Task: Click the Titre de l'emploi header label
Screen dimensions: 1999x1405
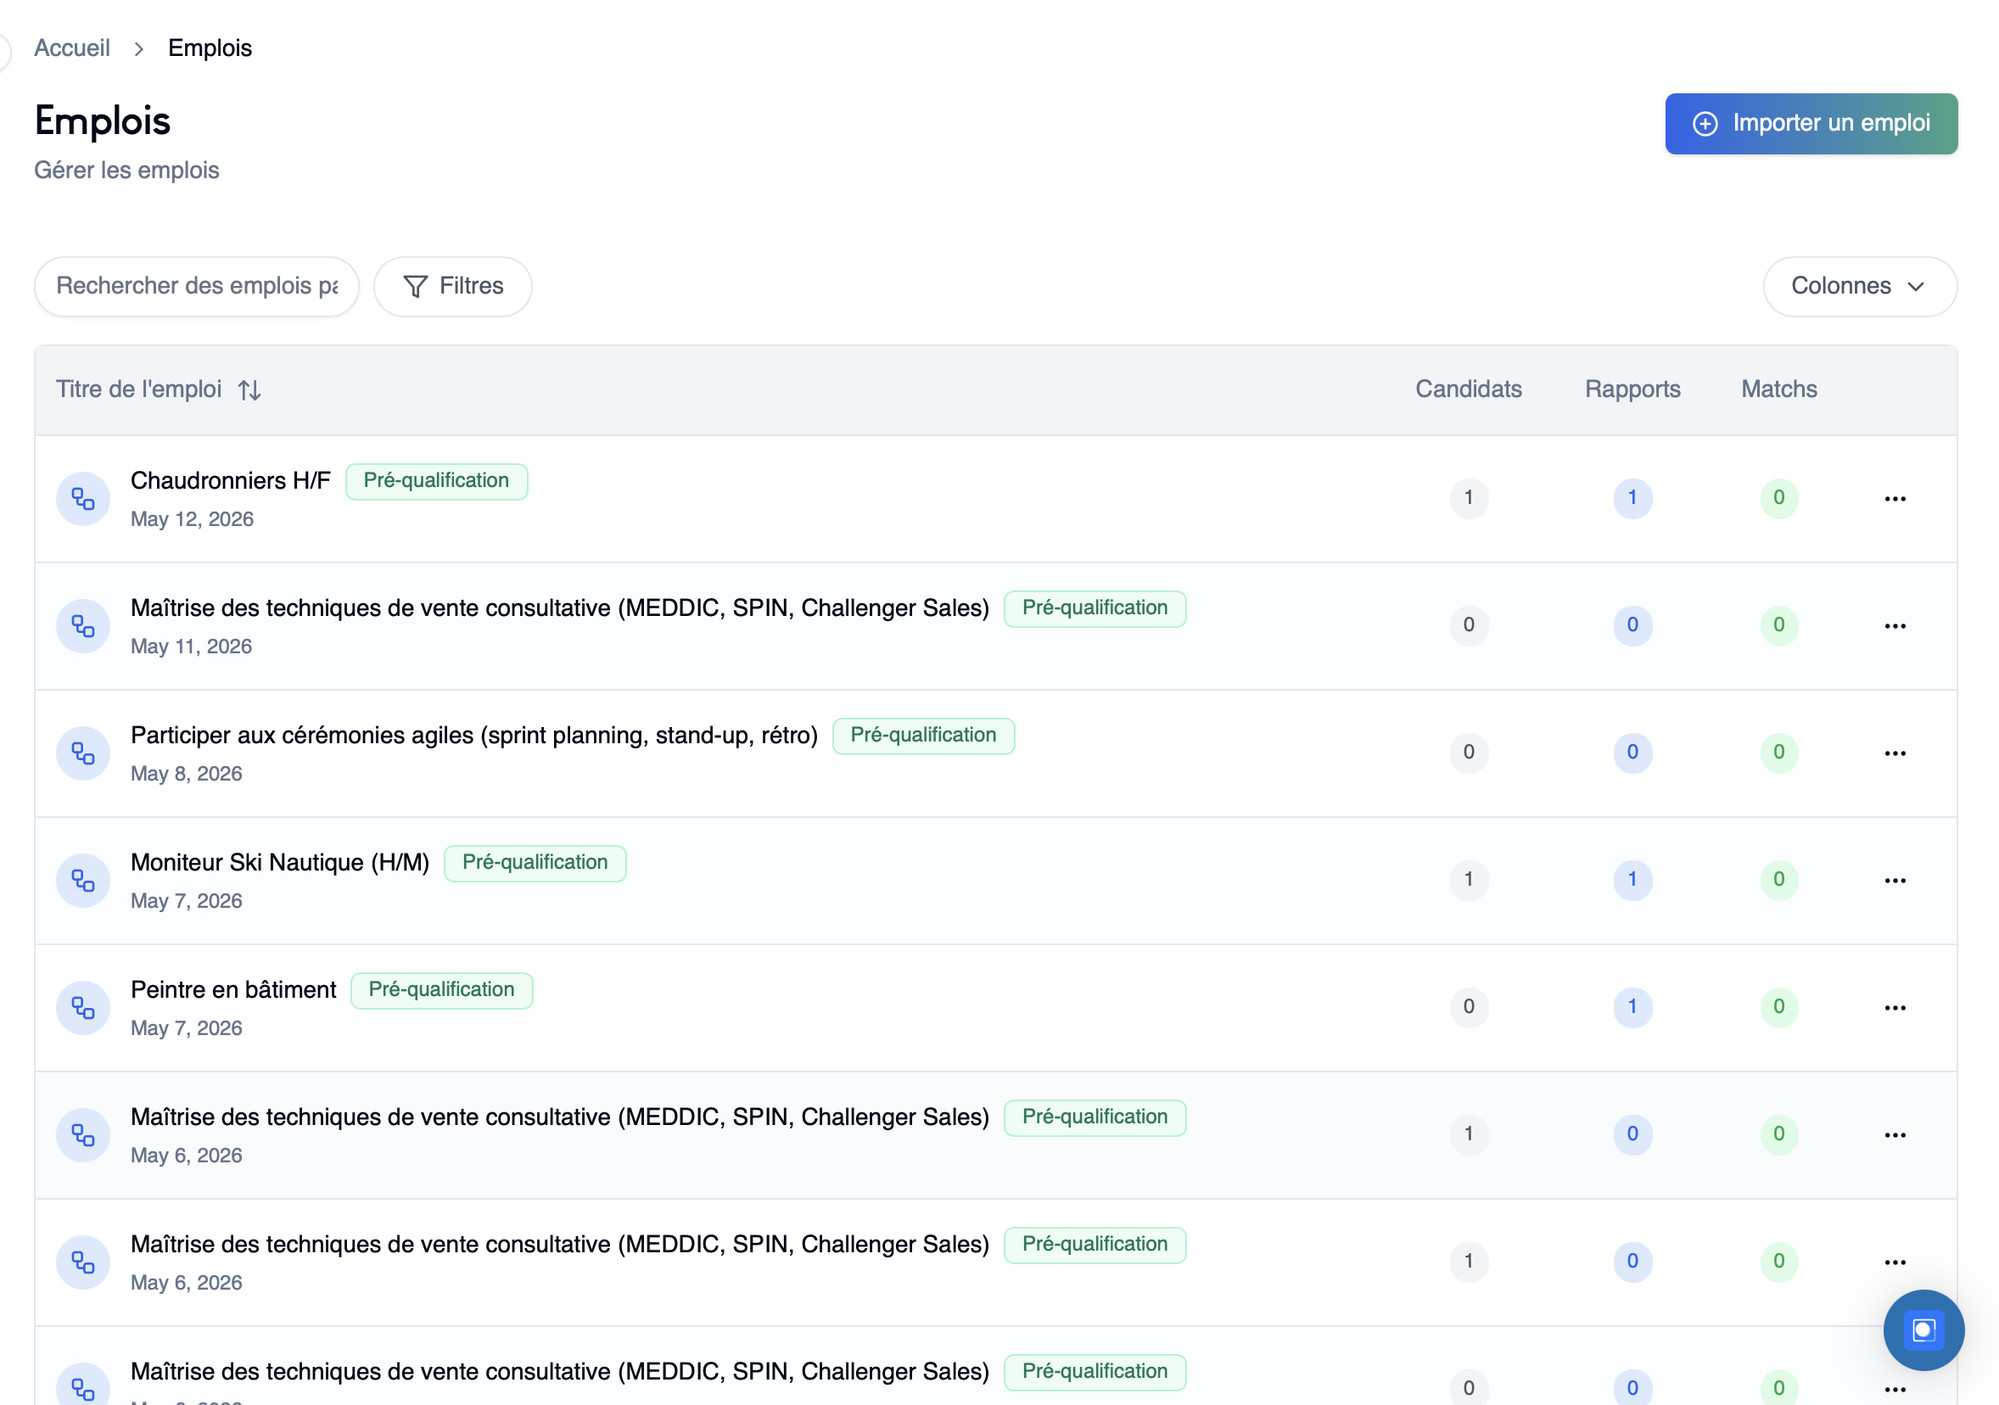Action: click(139, 389)
